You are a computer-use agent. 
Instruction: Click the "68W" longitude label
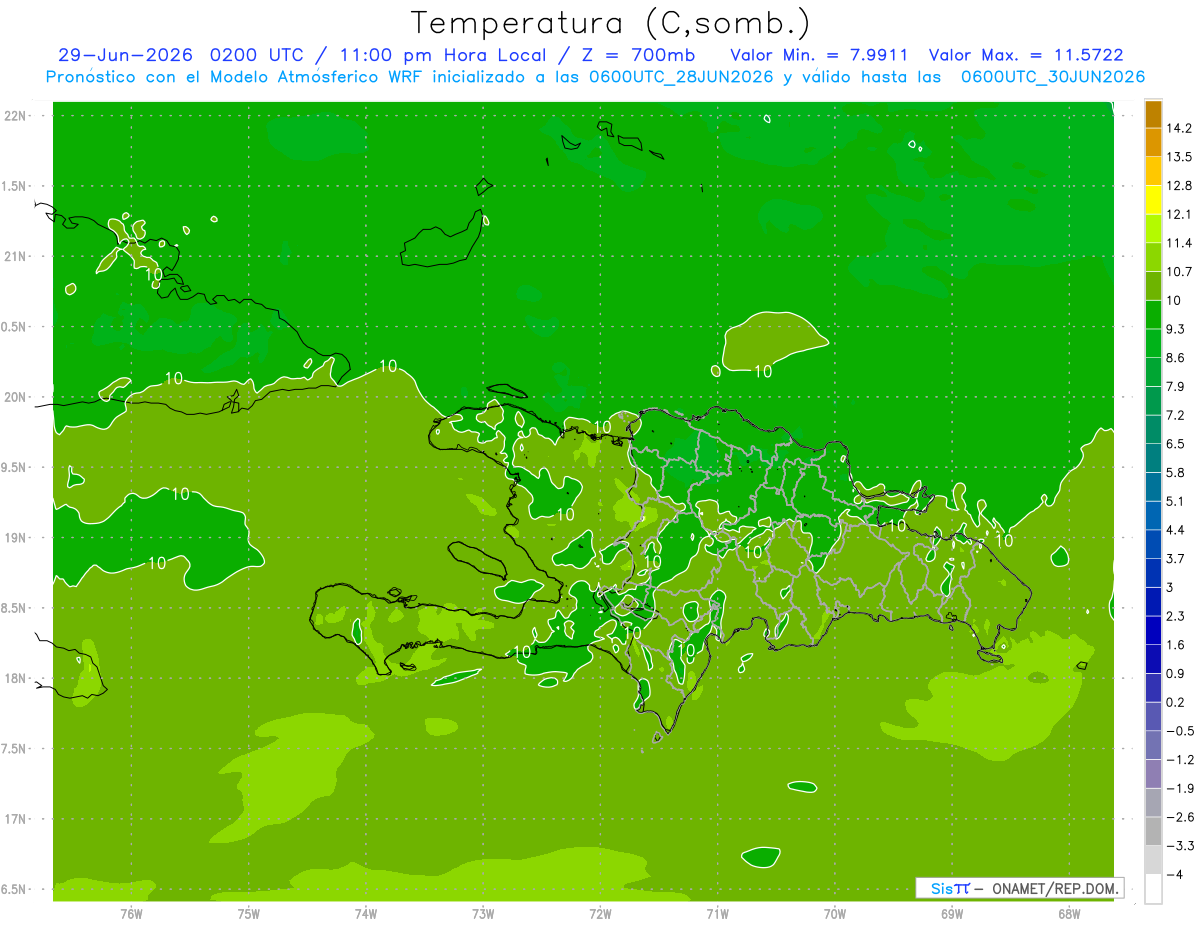pyautogui.click(x=1069, y=913)
